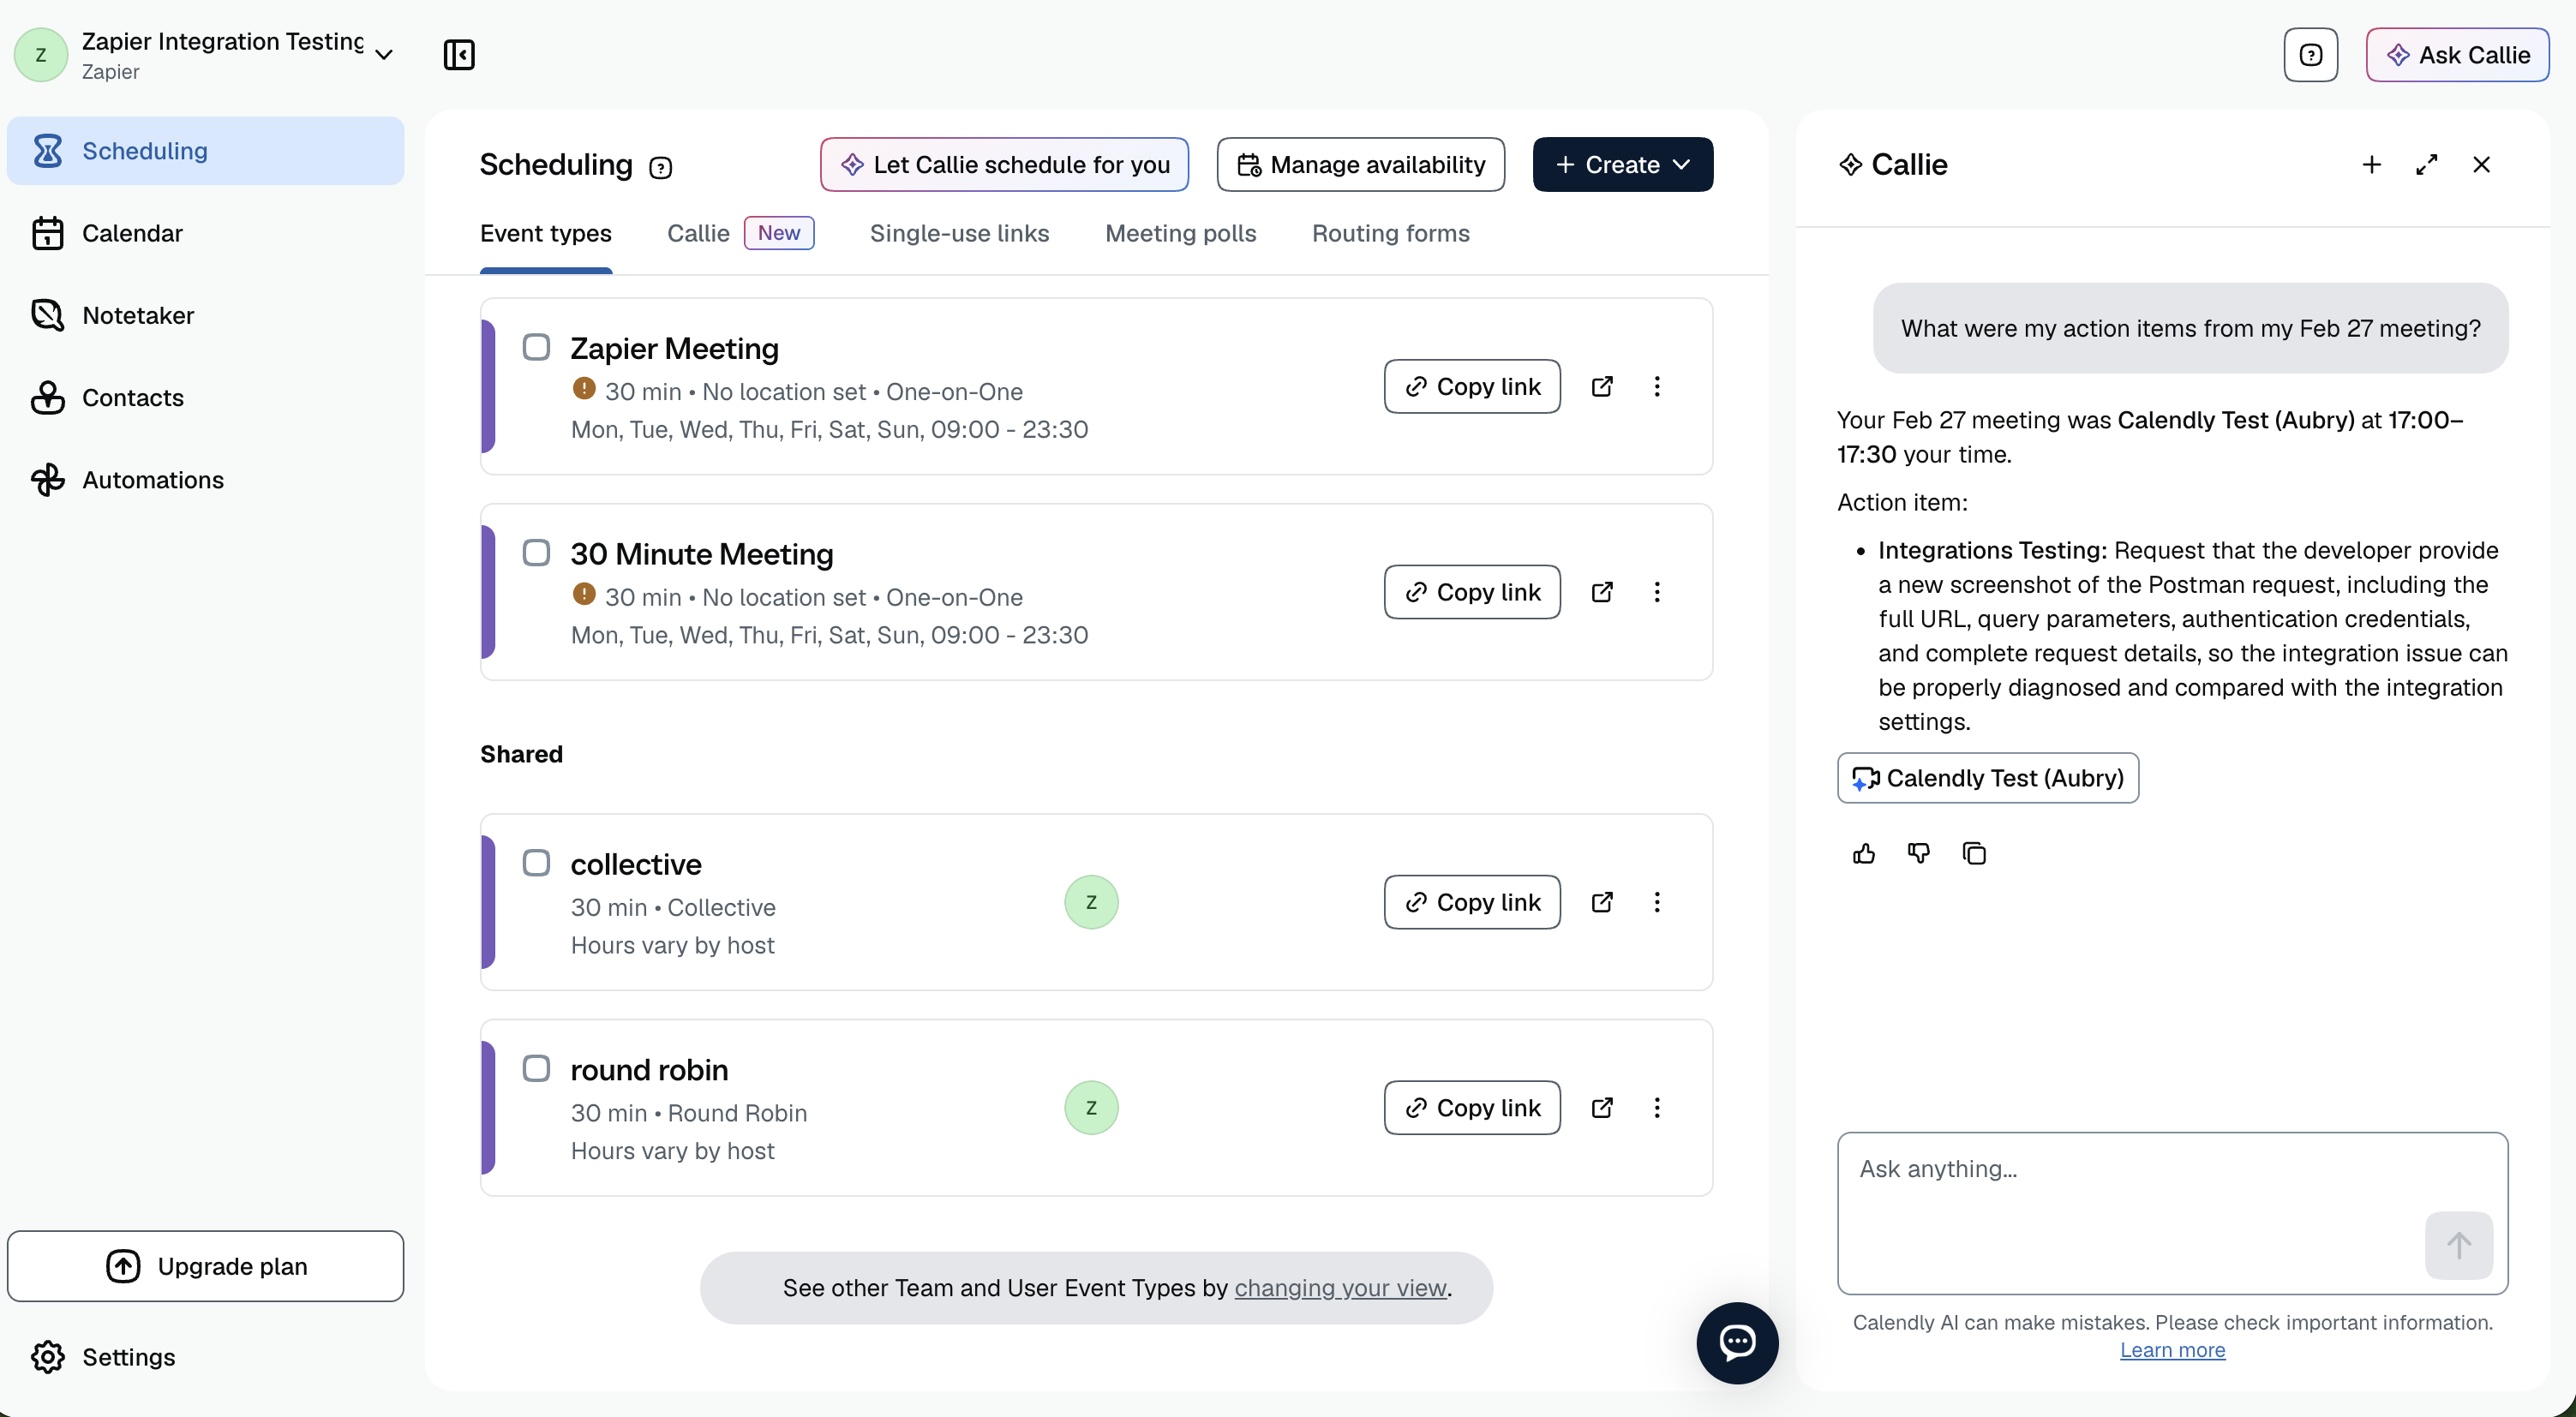Click the Ask Callie button
This screenshot has width=2576, height=1417.
(x=2457, y=55)
